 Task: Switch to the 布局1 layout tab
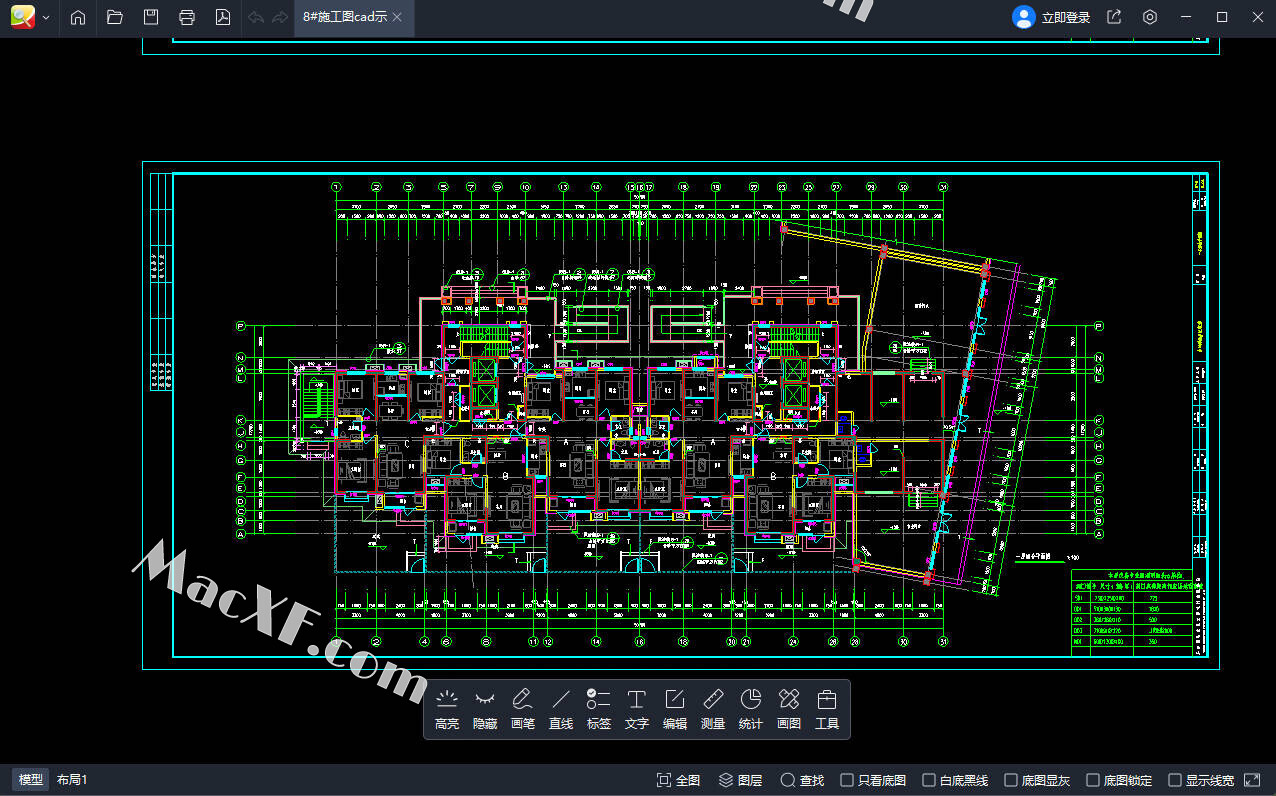click(x=72, y=780)
